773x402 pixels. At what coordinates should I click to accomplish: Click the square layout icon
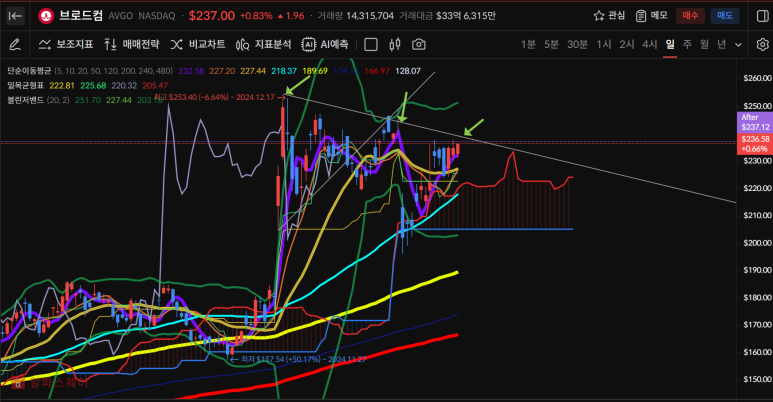(371, 45)
